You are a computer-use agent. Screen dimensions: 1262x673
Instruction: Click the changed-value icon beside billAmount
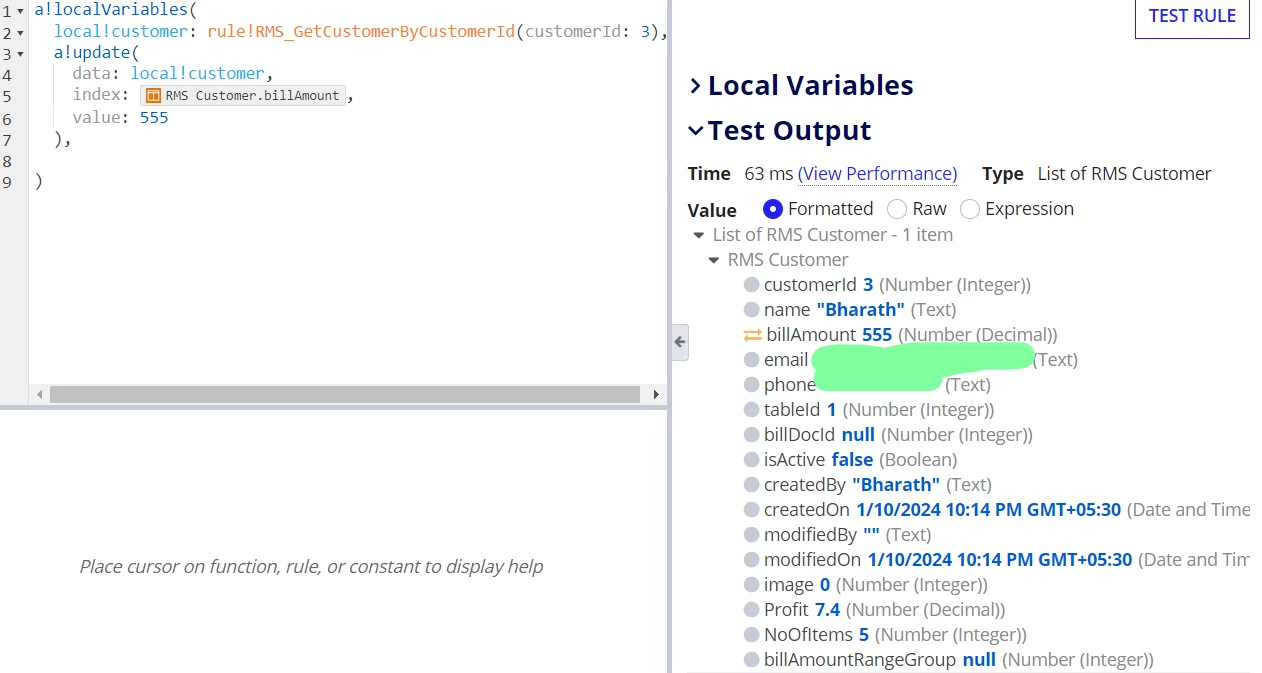pos(753,335)
